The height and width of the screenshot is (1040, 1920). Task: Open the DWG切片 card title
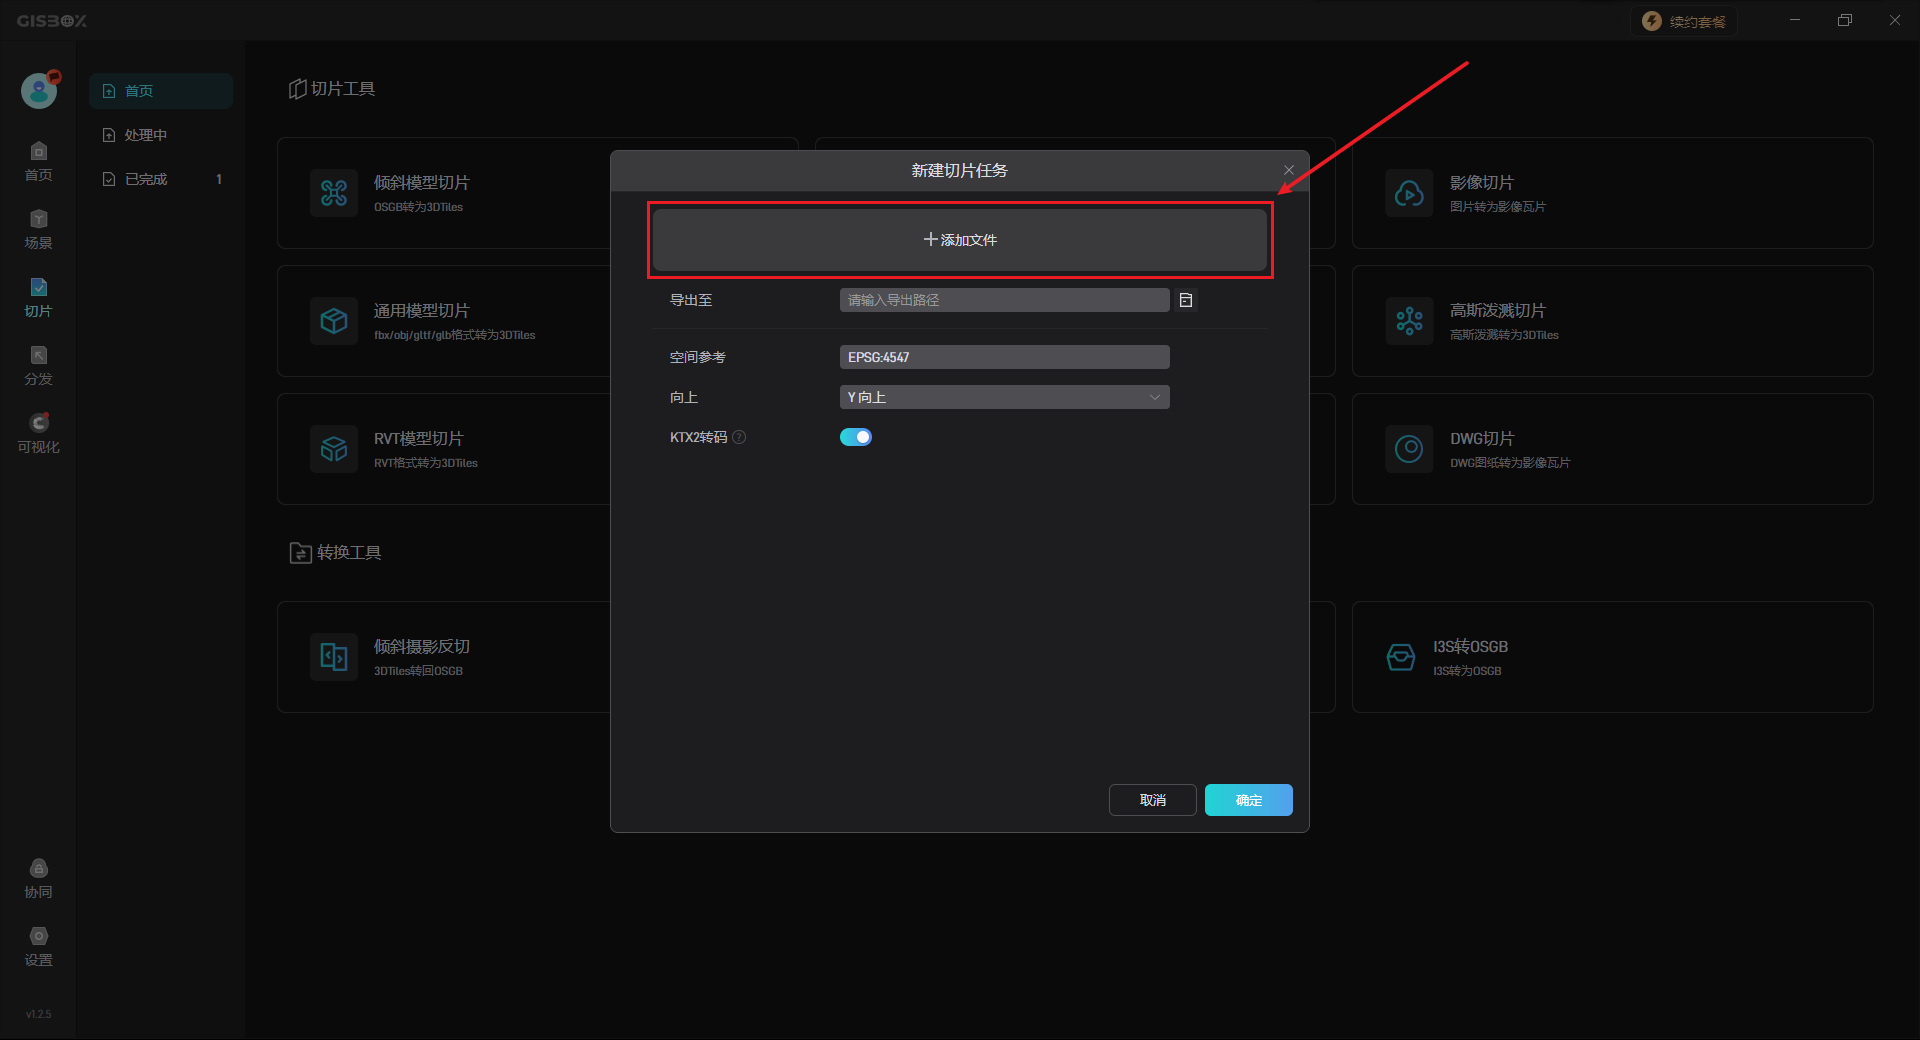pyautogui.click(x=1482, y=439)
